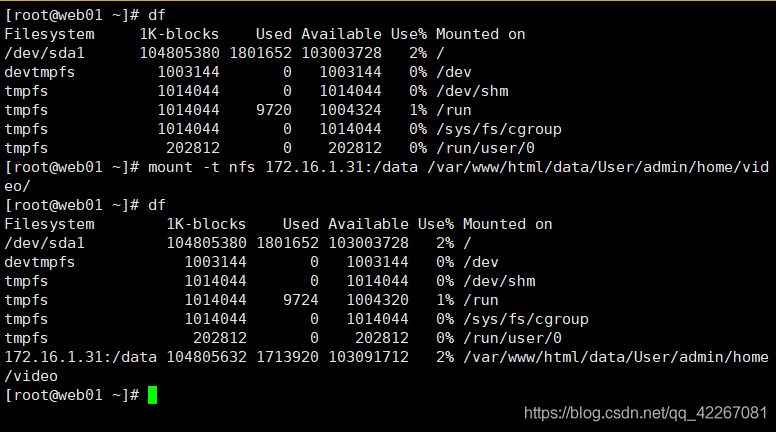Click "Use%" header in second df output
Screen dimensions: 776x432
click(x=436, y=224)
